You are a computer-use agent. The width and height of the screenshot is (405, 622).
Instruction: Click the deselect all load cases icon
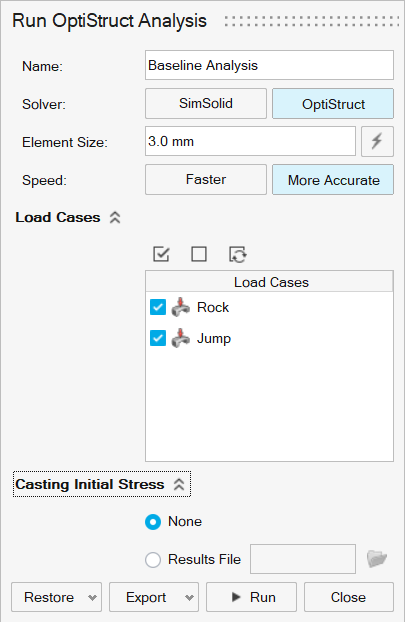pyautogui.click(x=199, y=254)
